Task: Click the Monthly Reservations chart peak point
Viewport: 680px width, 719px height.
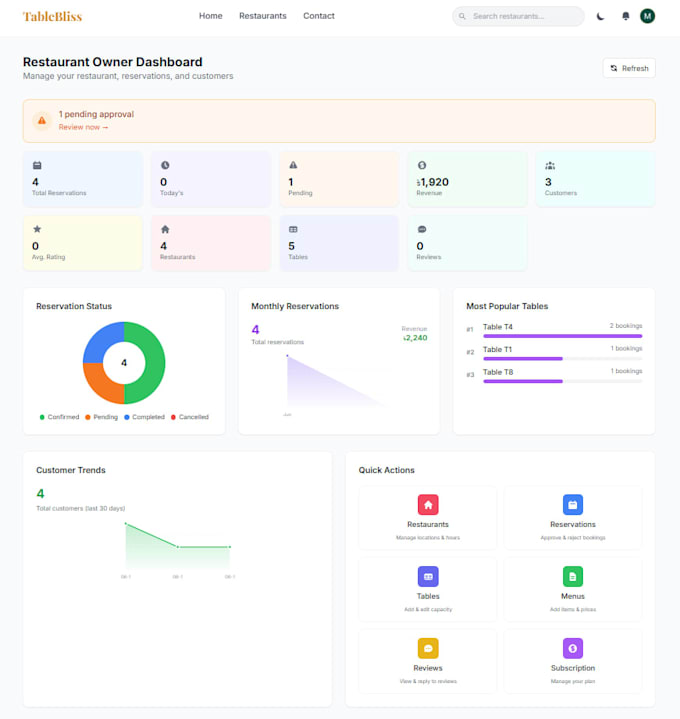Action: 287,356
